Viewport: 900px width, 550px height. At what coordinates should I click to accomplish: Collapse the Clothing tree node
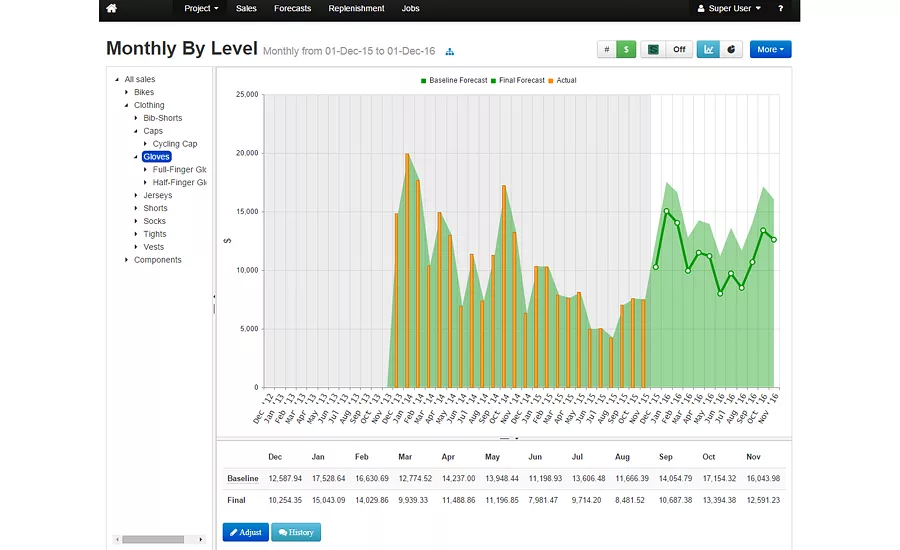click(127, 105)
